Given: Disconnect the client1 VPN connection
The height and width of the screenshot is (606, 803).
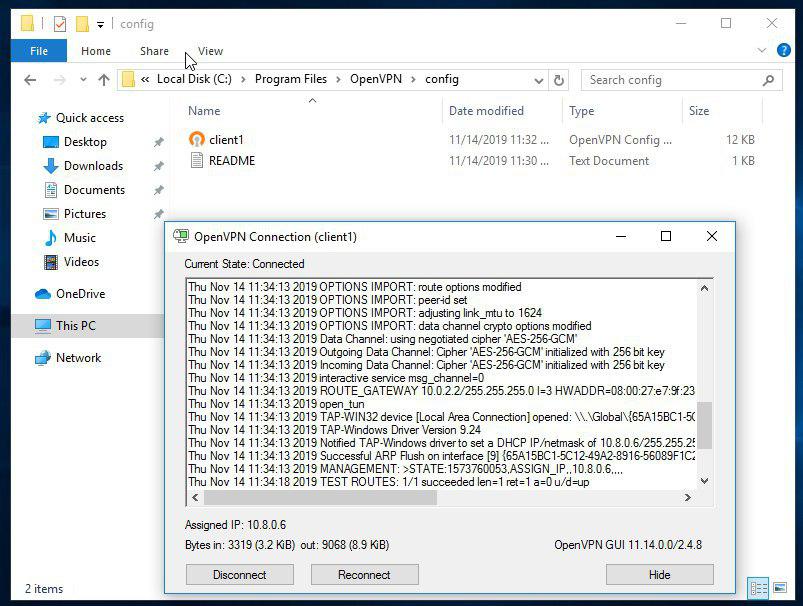Looking at the screenshot, I should click(239, 574).
